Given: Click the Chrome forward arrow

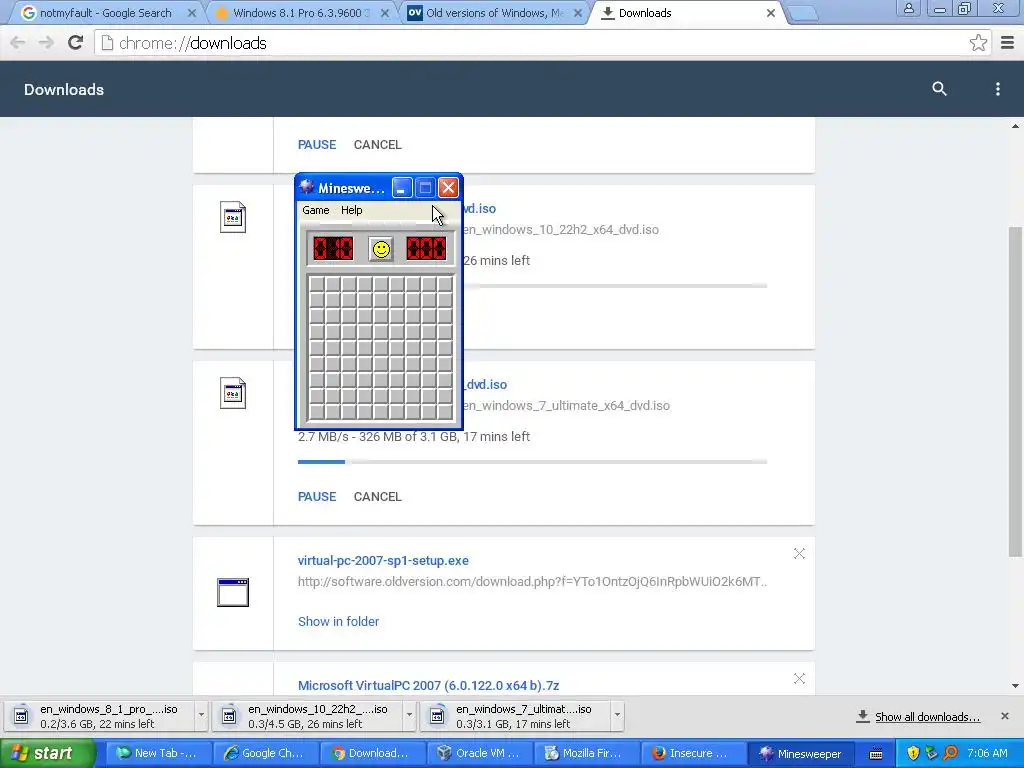Looking at the screenshot, I should 46,43.
